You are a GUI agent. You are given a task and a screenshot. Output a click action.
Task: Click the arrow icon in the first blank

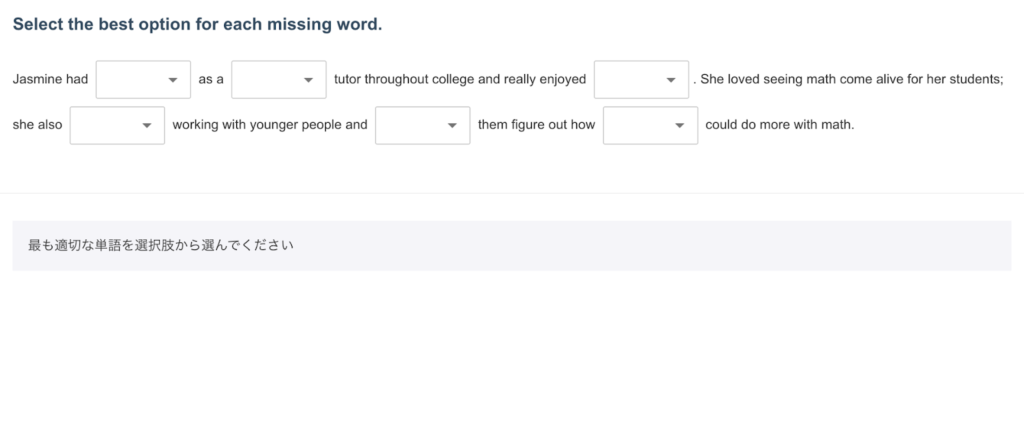[173, 80]
